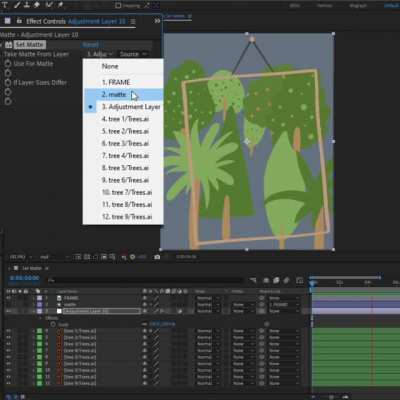Click the Use For Matte stopwatch
This screenshot has height=400, width=400.
pyautogui.click(x=8, y=63)
